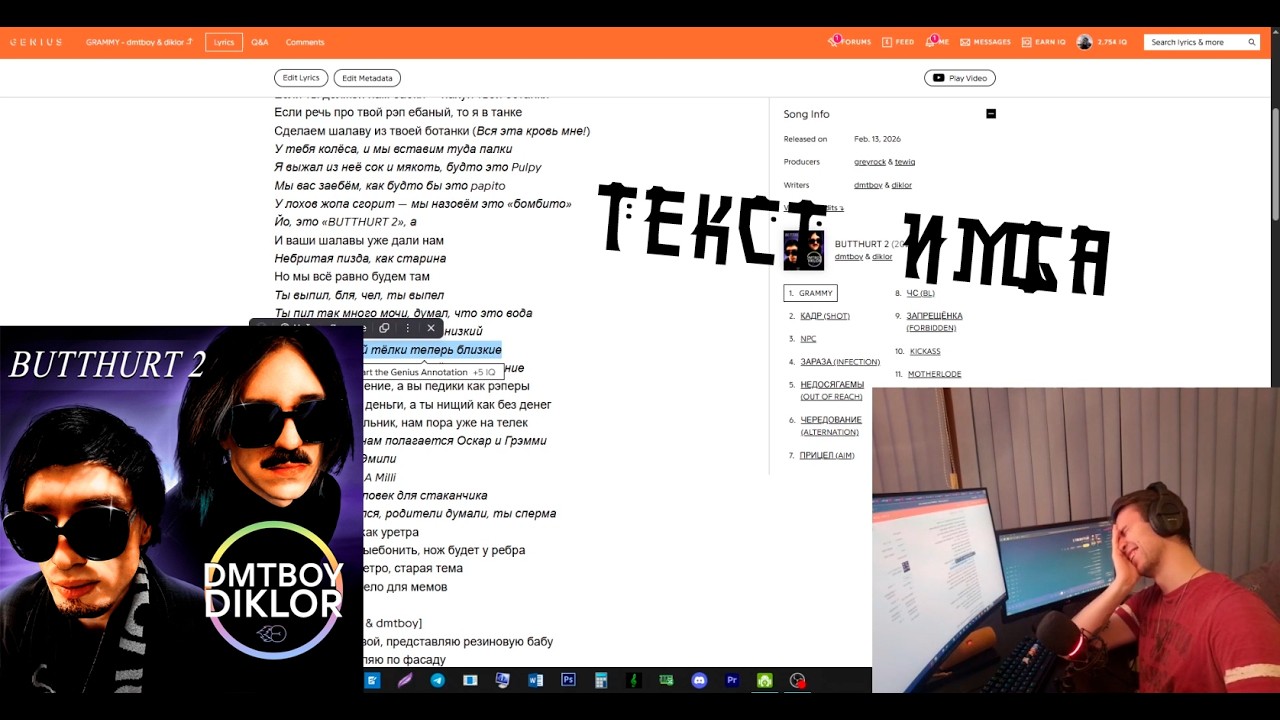Open Premiere Pro from the taskbar
Viewport: 1280px width, 720px height.
[732, 680]
